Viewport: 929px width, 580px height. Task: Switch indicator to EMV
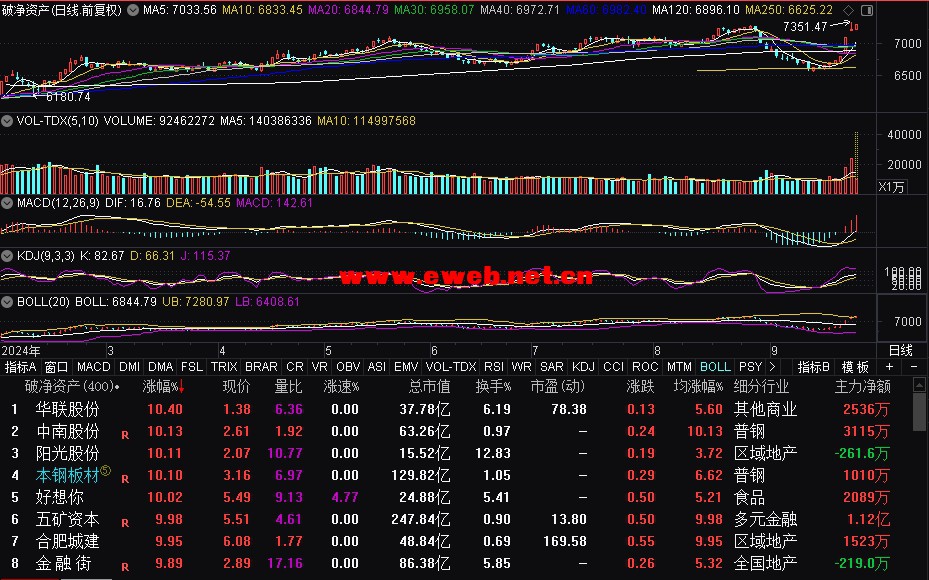coord(406,367)
